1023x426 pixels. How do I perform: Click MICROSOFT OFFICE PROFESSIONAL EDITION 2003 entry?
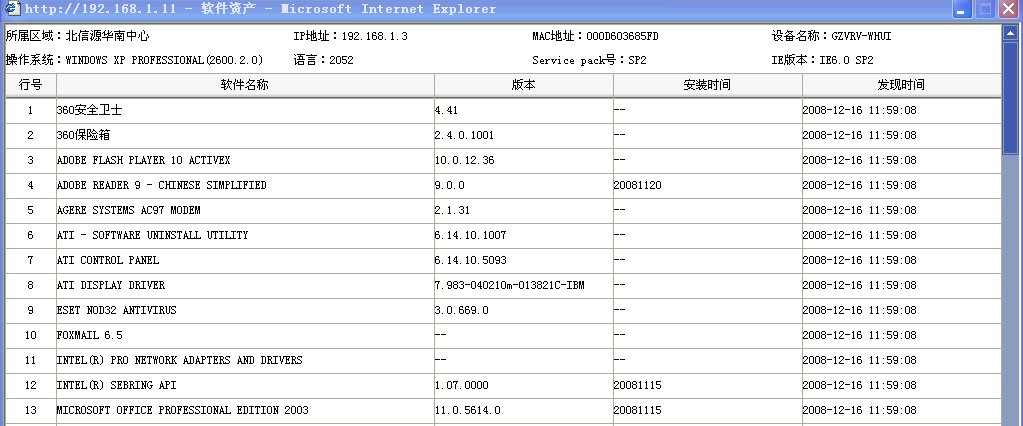point(183,410)
